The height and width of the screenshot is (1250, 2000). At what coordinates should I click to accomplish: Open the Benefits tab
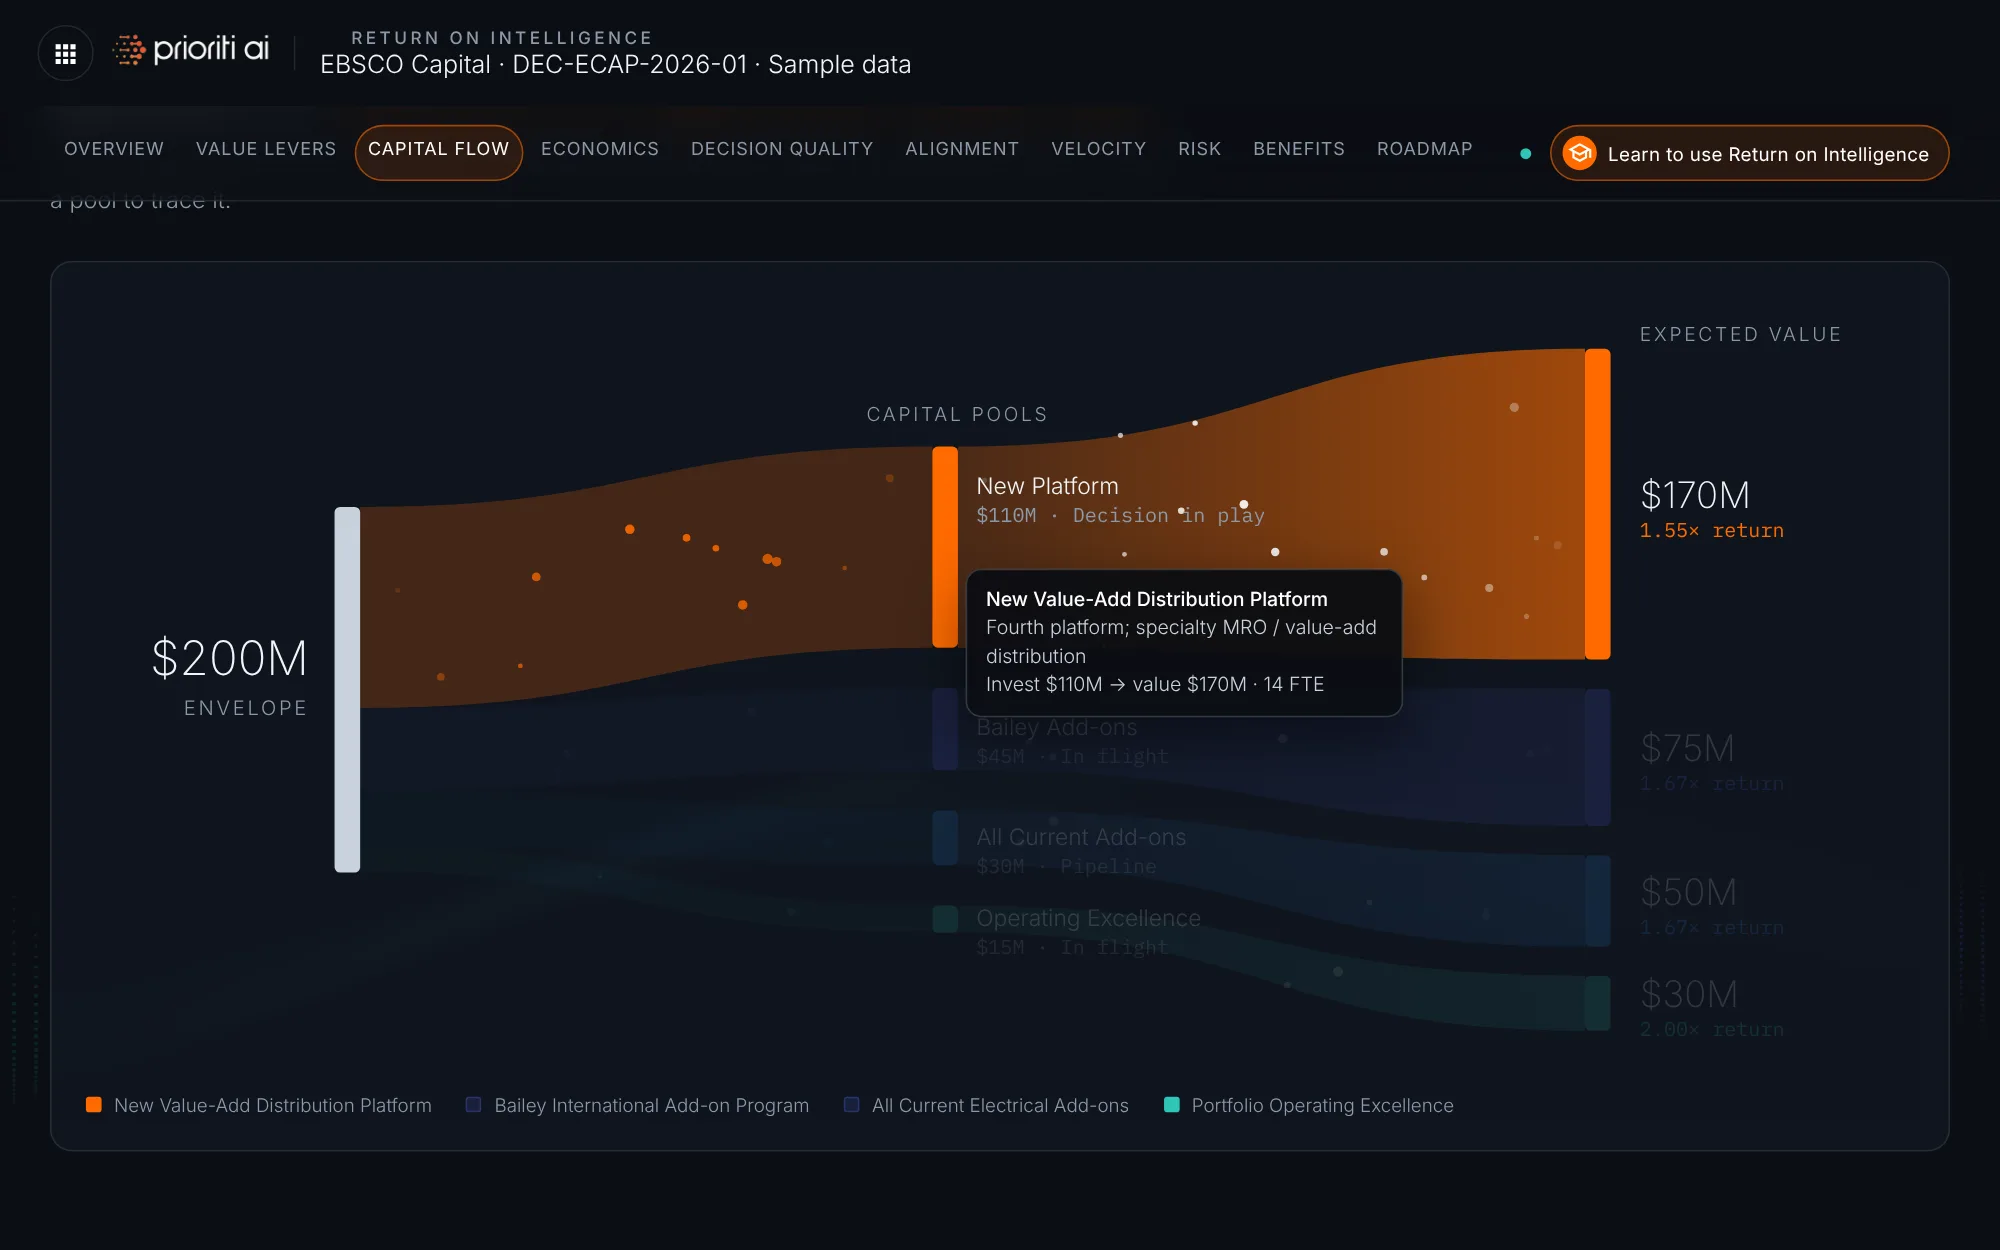coord(1299,149)
